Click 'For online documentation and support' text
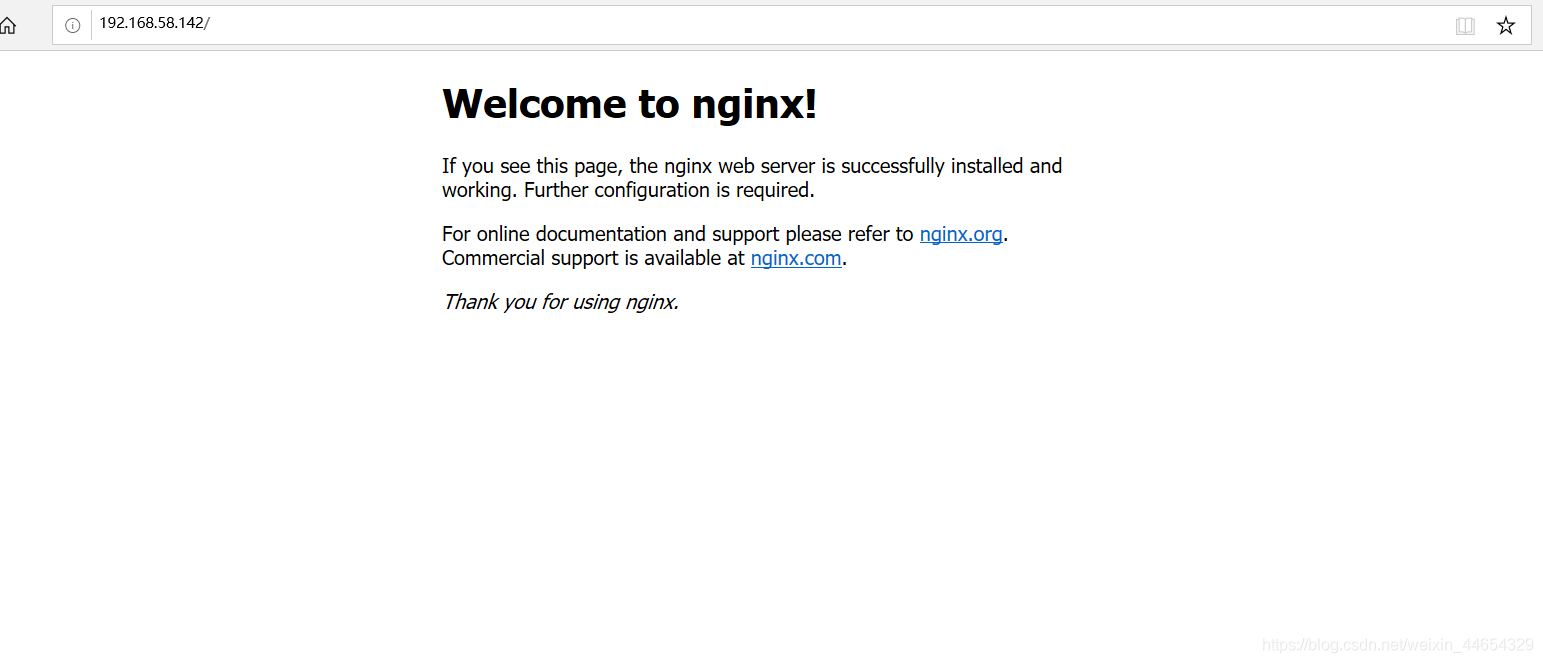The image size is (1543, 663). [611, 234]
